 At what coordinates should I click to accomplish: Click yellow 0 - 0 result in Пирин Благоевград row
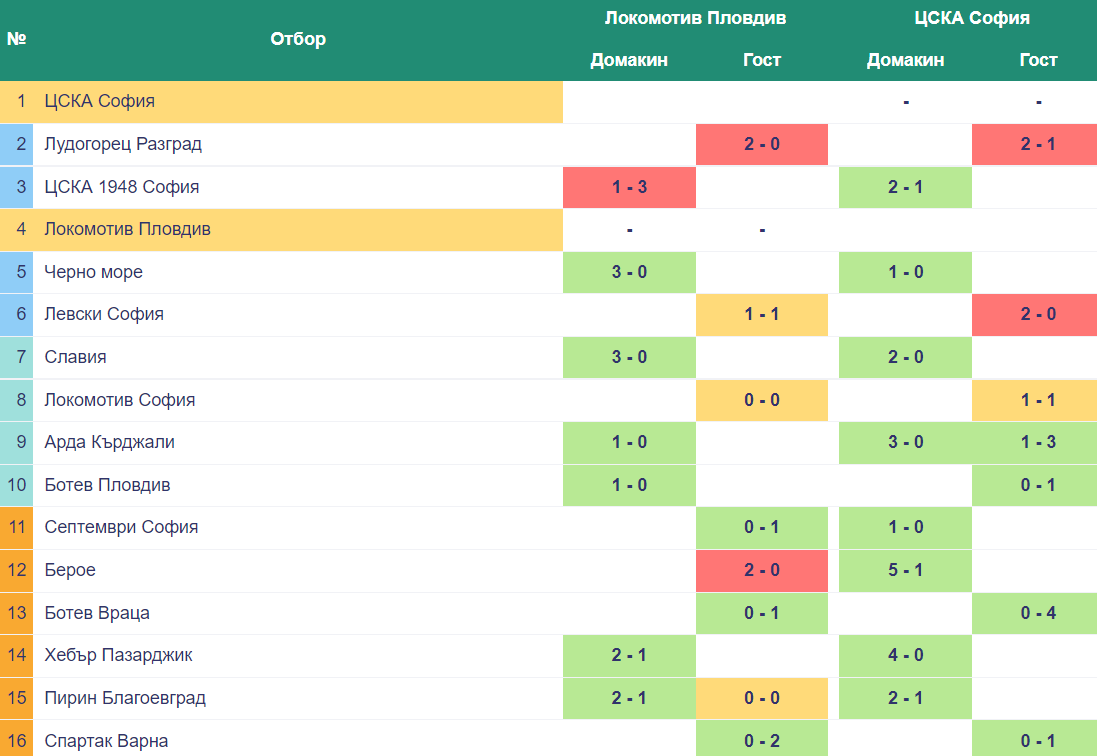click(x=762, y=699)
